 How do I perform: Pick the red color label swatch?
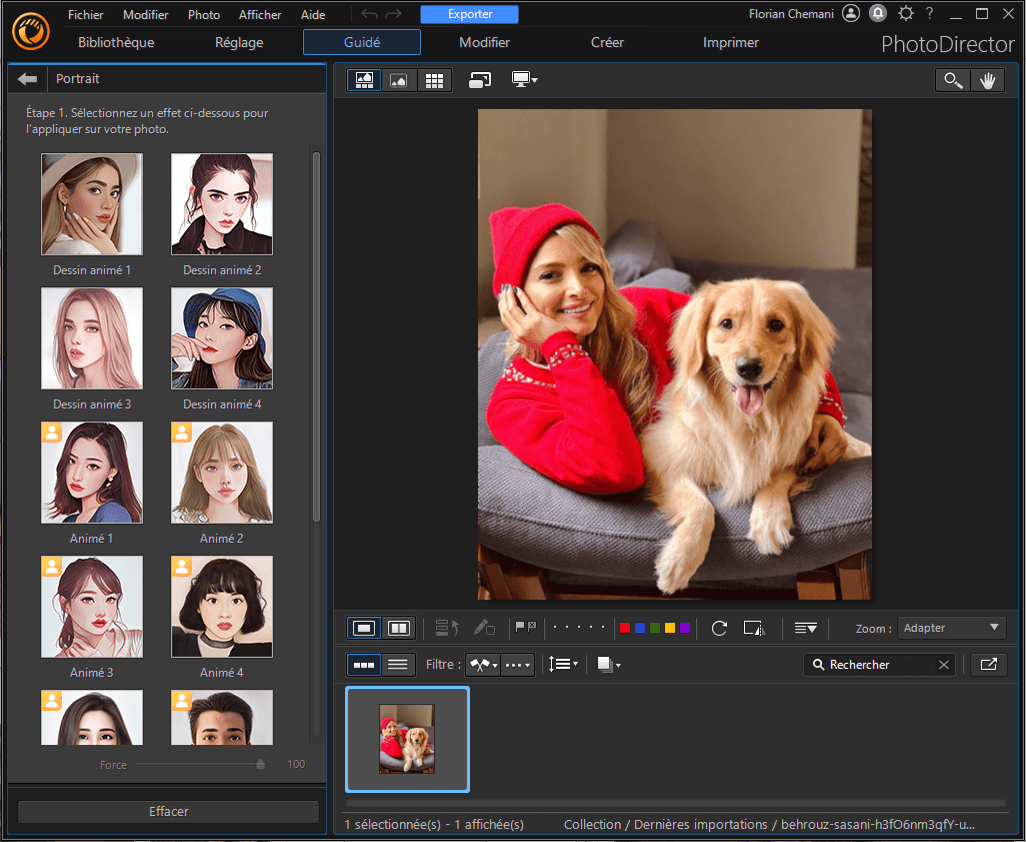coord(625,628)
